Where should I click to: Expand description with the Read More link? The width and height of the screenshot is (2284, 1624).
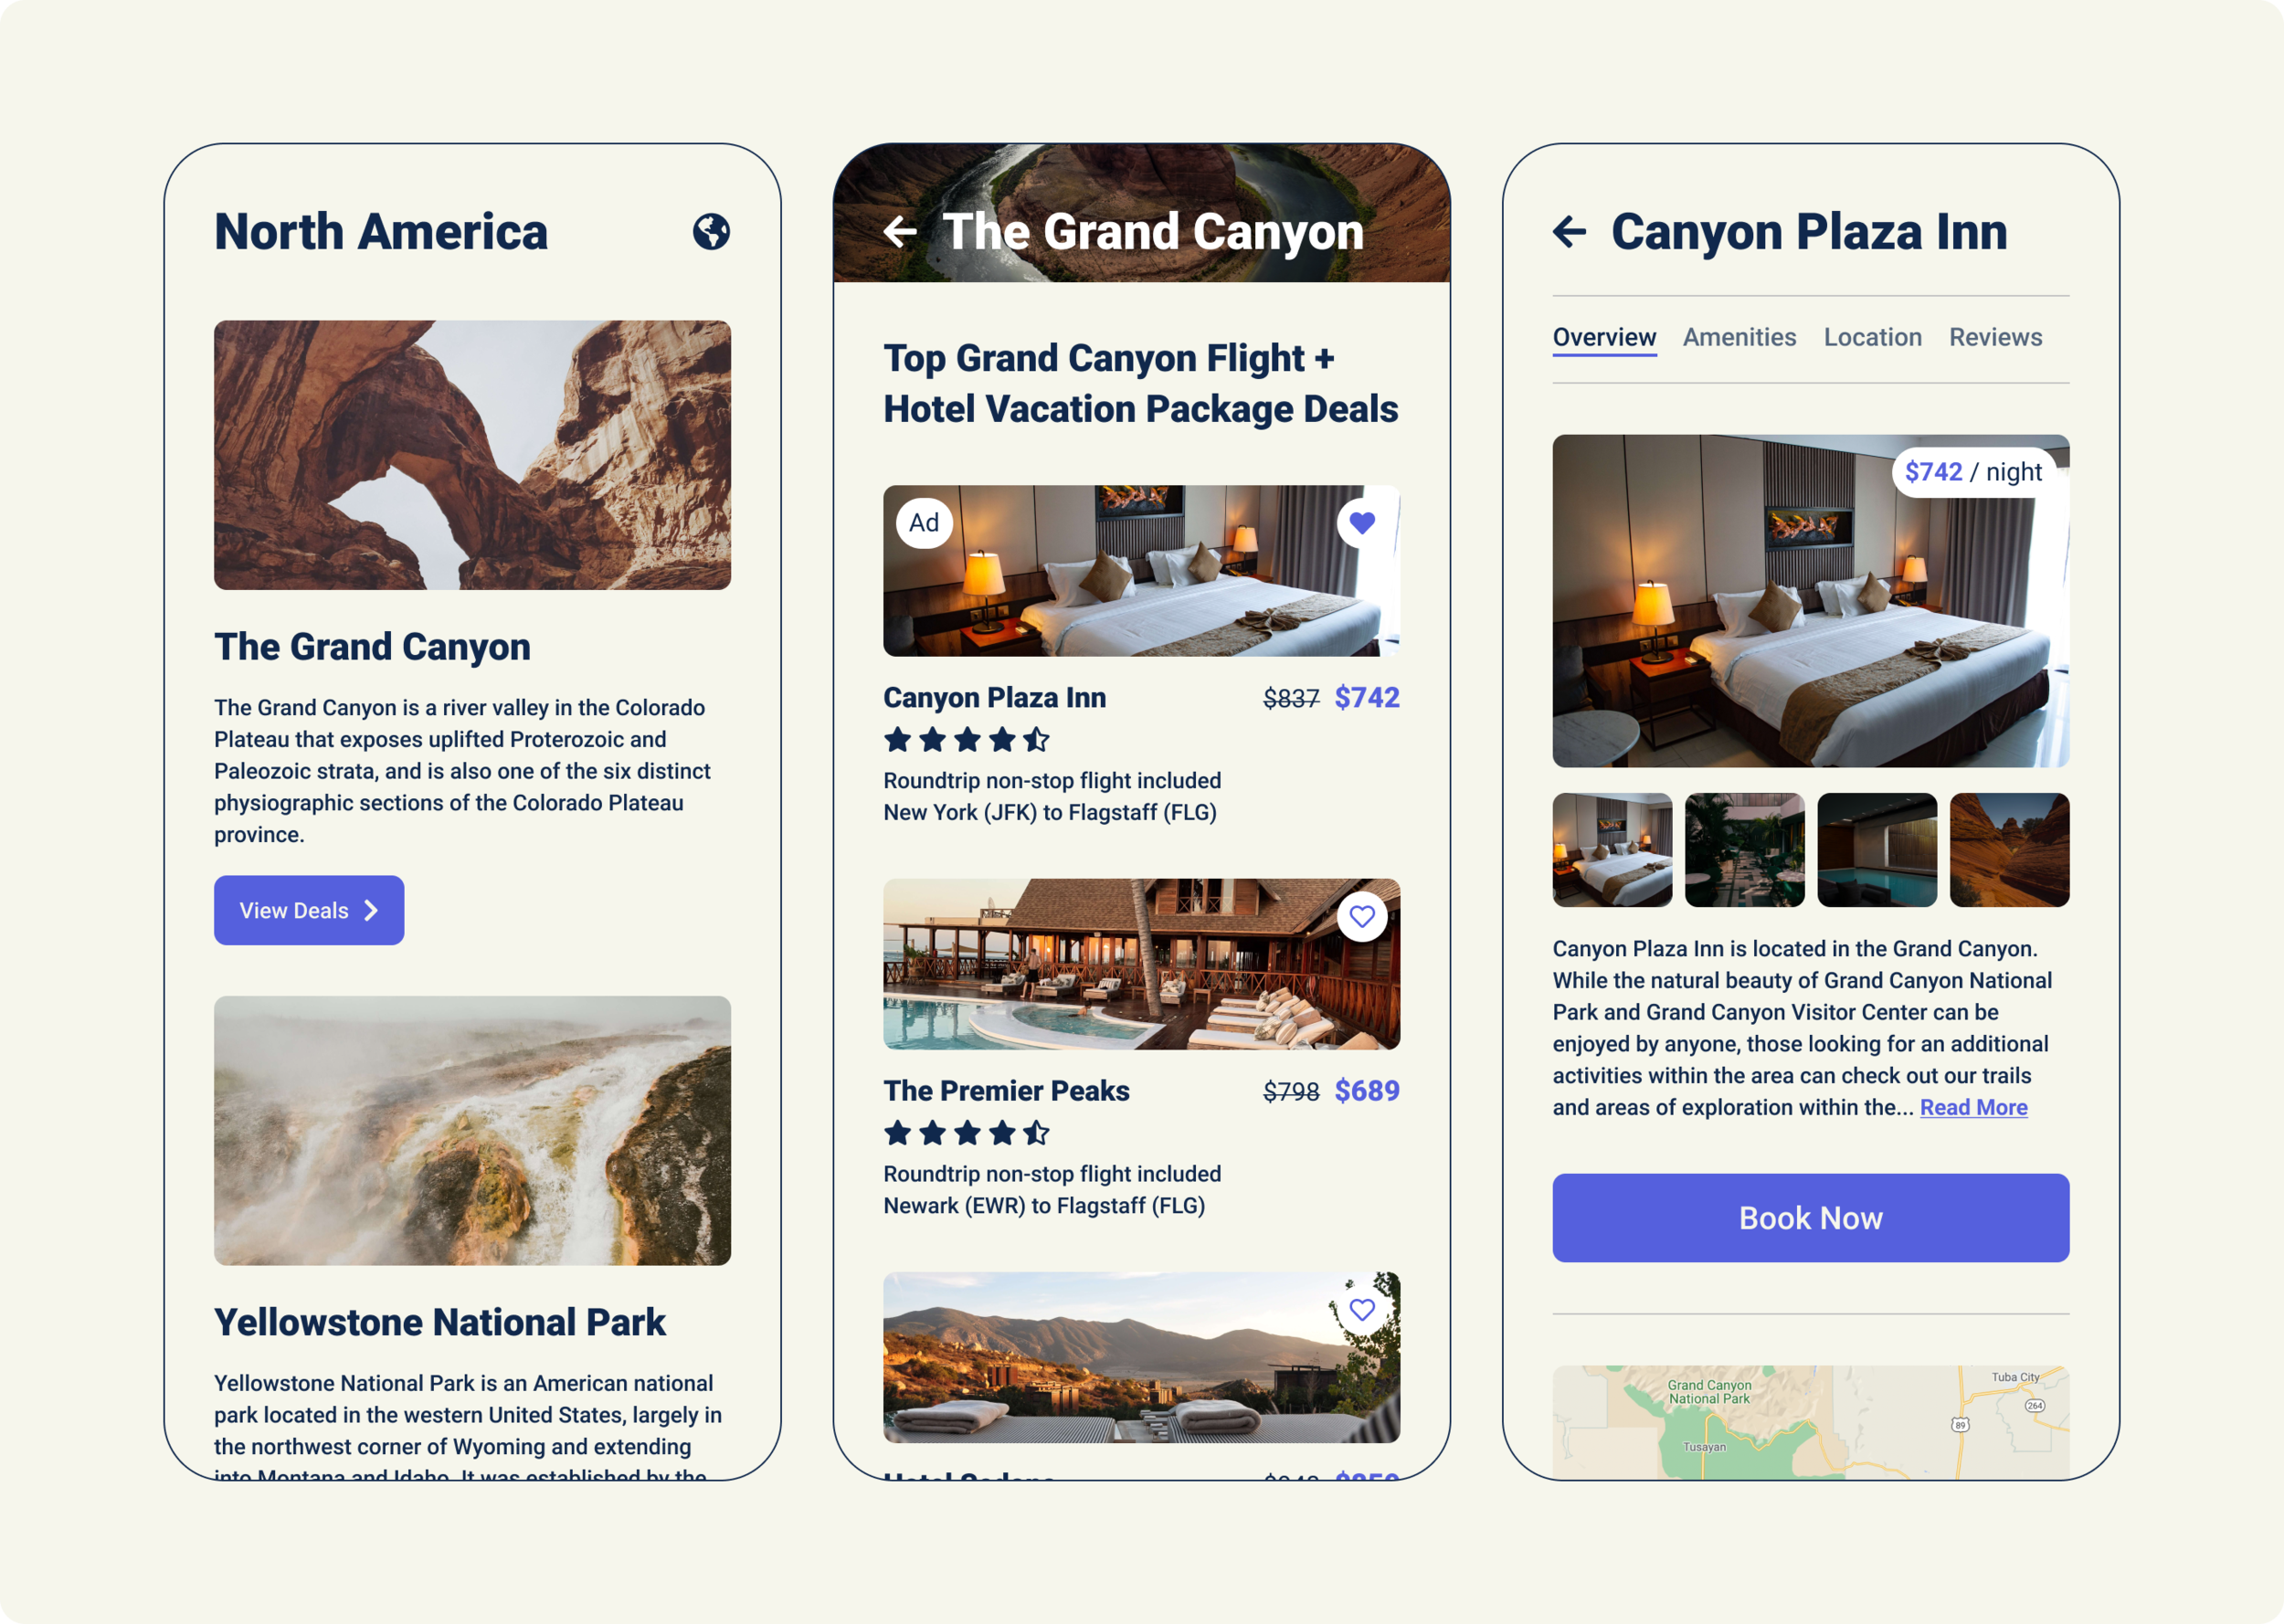coord(1973,1108)
